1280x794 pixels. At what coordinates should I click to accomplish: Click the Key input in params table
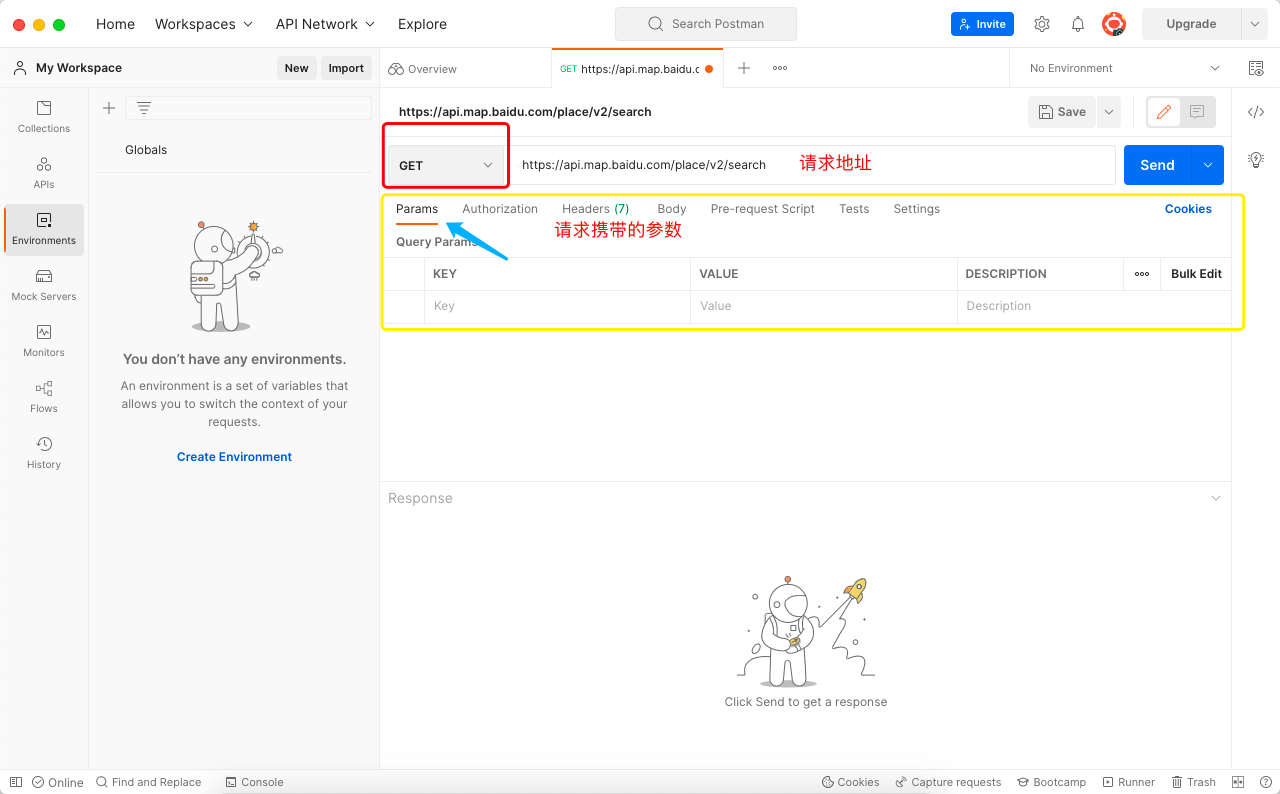pos(557,306)
